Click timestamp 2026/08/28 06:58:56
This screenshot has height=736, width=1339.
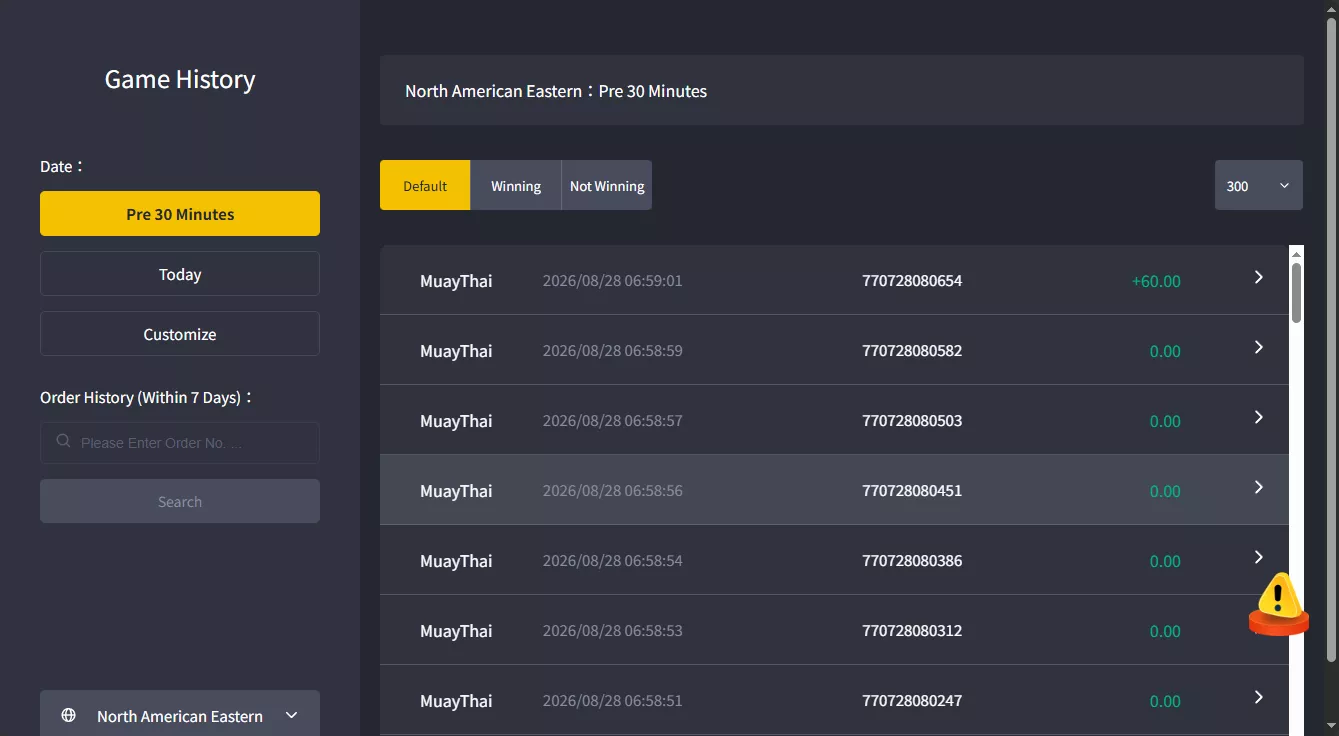point(612,491)
